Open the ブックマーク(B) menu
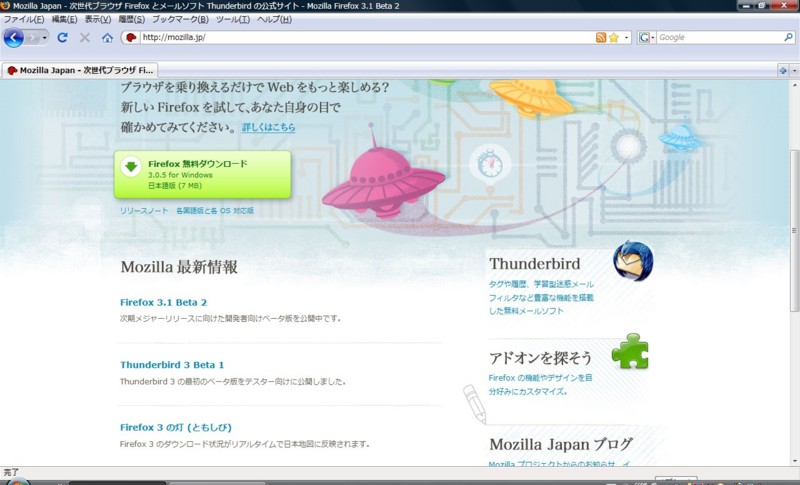The height and width of the screenshot is (485, 800). click(180, 19)
